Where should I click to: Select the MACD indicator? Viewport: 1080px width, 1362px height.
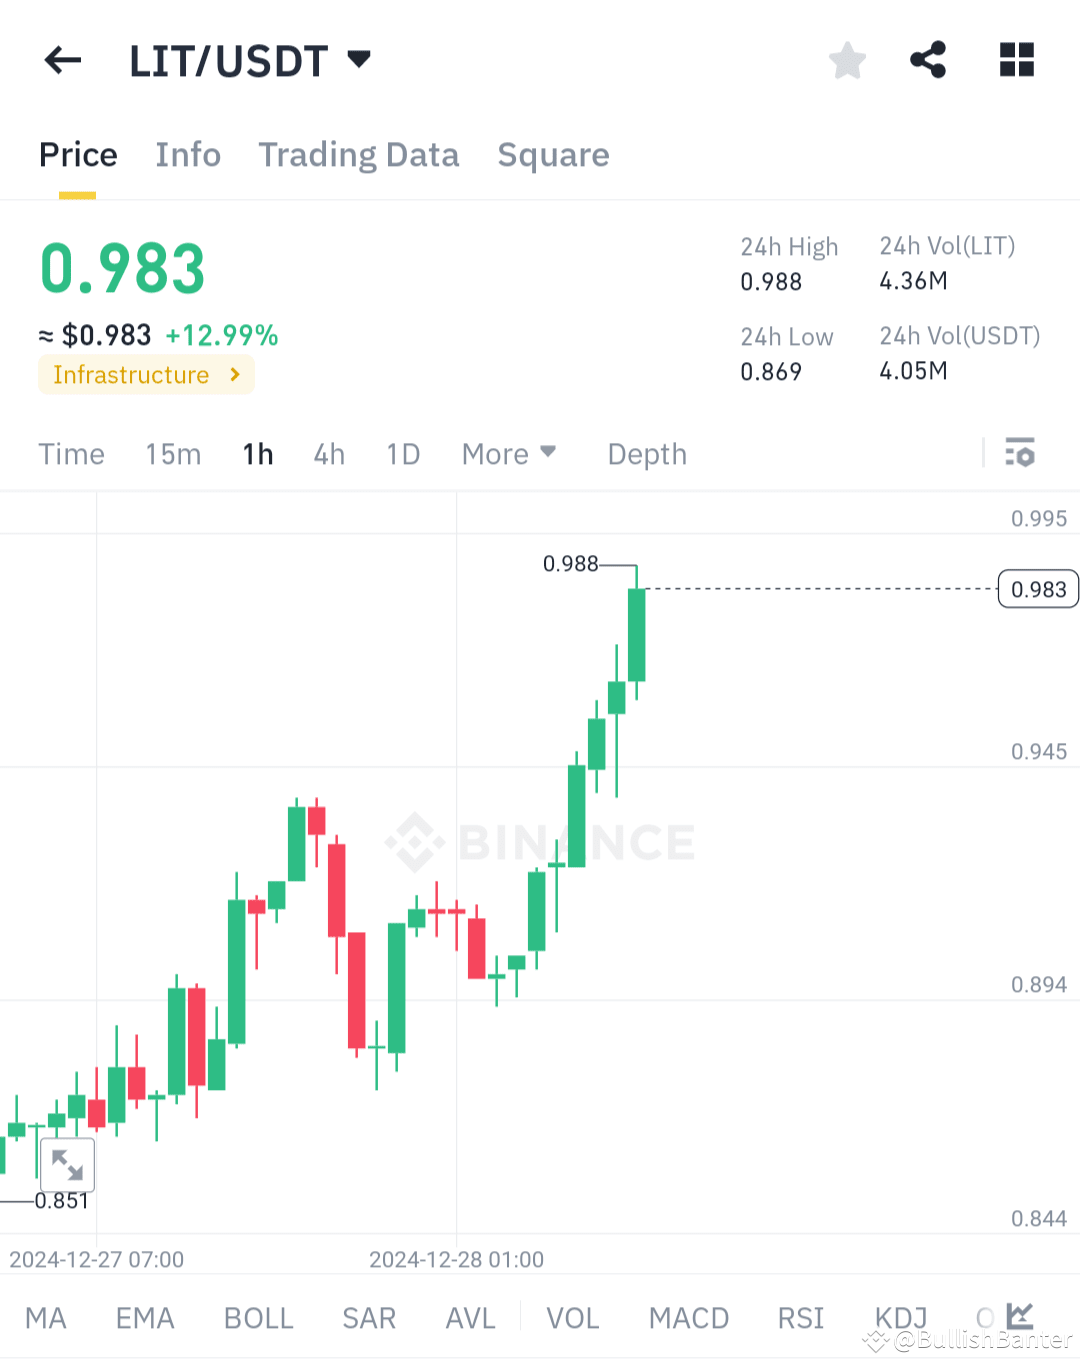coord(688,1318)
